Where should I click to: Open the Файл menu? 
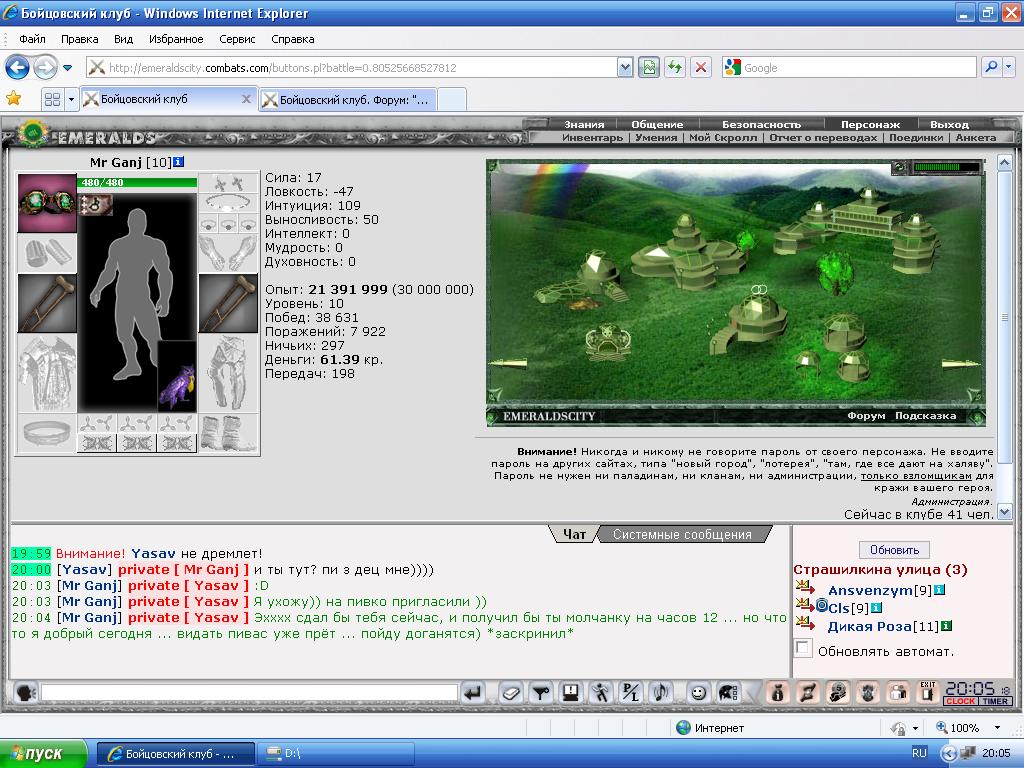[x=32, y=39]
